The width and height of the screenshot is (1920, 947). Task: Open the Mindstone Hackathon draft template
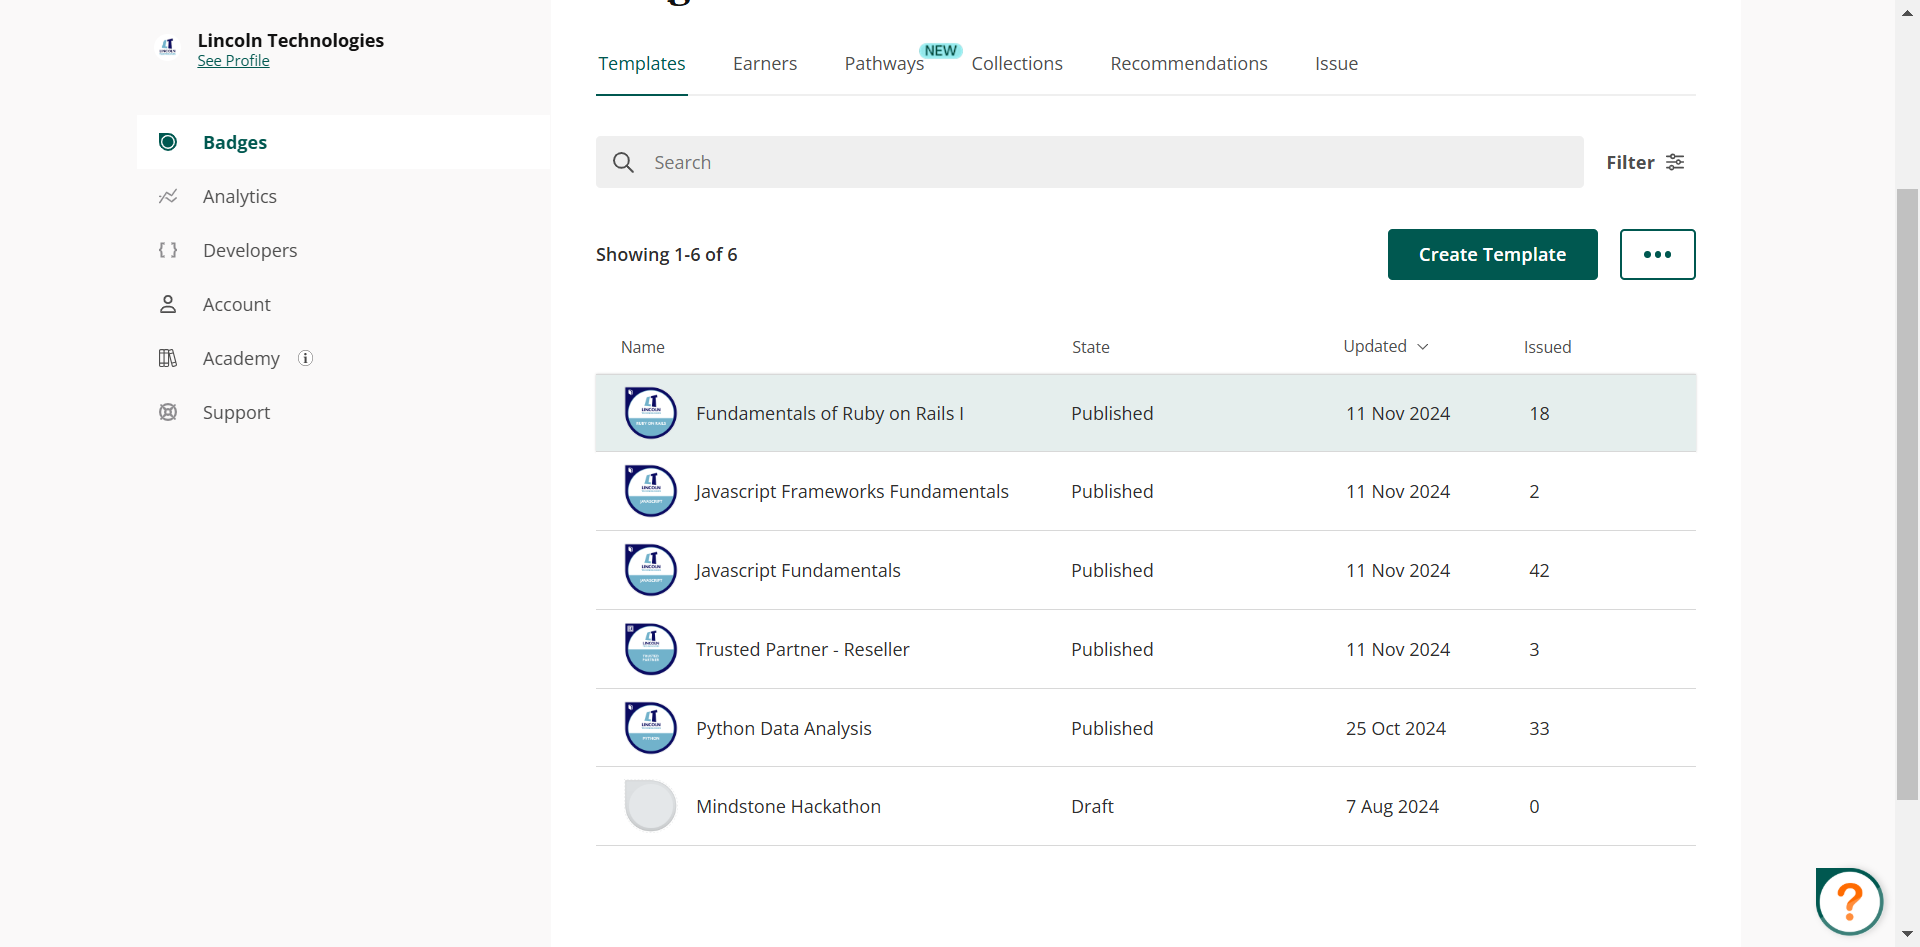(788, 806)
